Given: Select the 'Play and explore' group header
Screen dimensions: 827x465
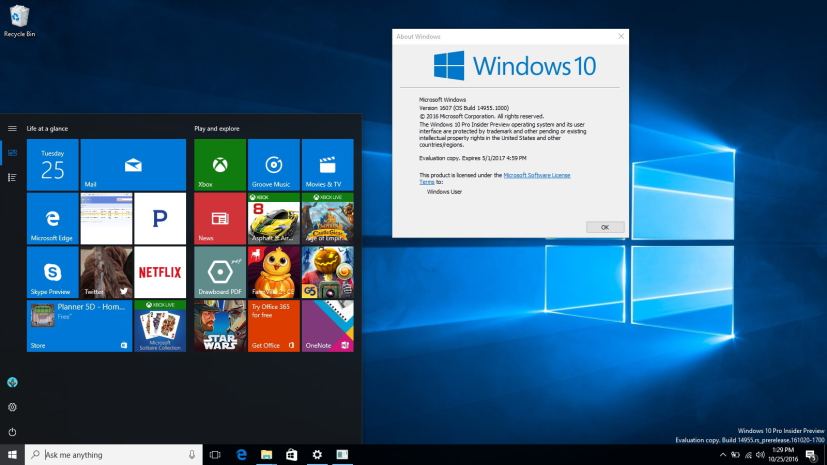Looking at the screenshot, I should coord(217,129).
